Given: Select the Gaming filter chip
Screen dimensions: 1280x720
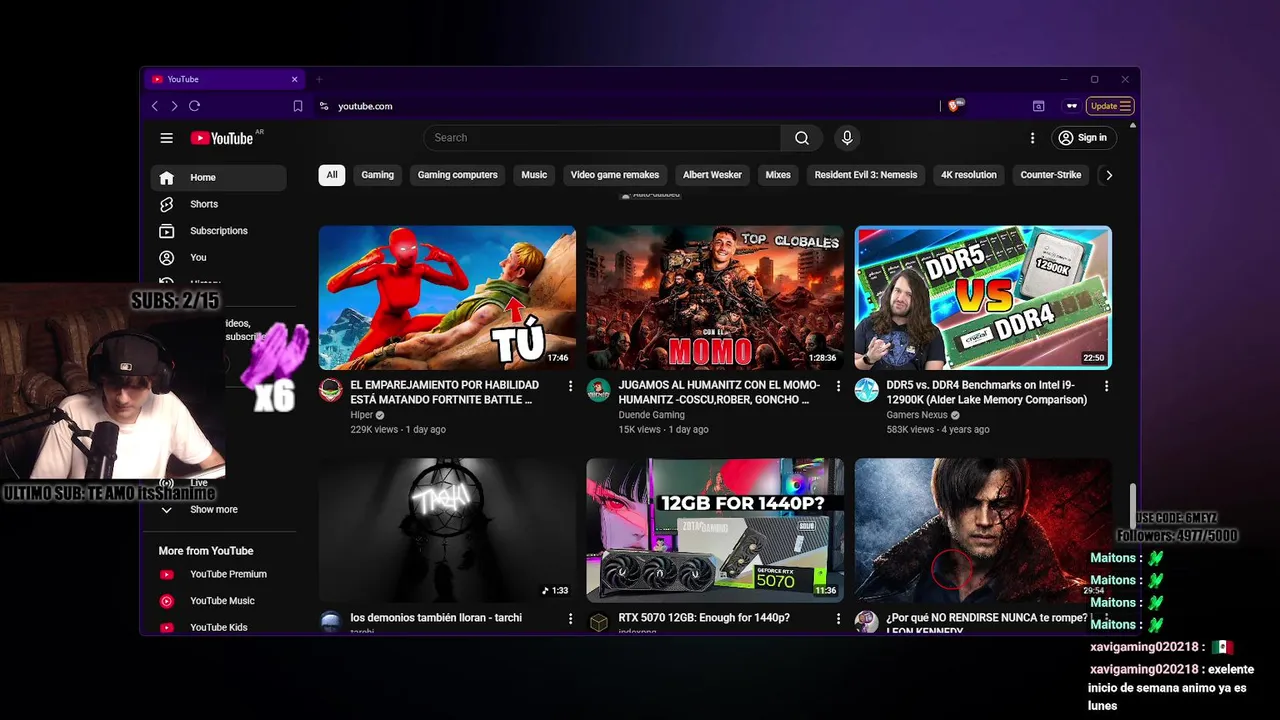Looking at the screenshot, I should click(377, 175).
